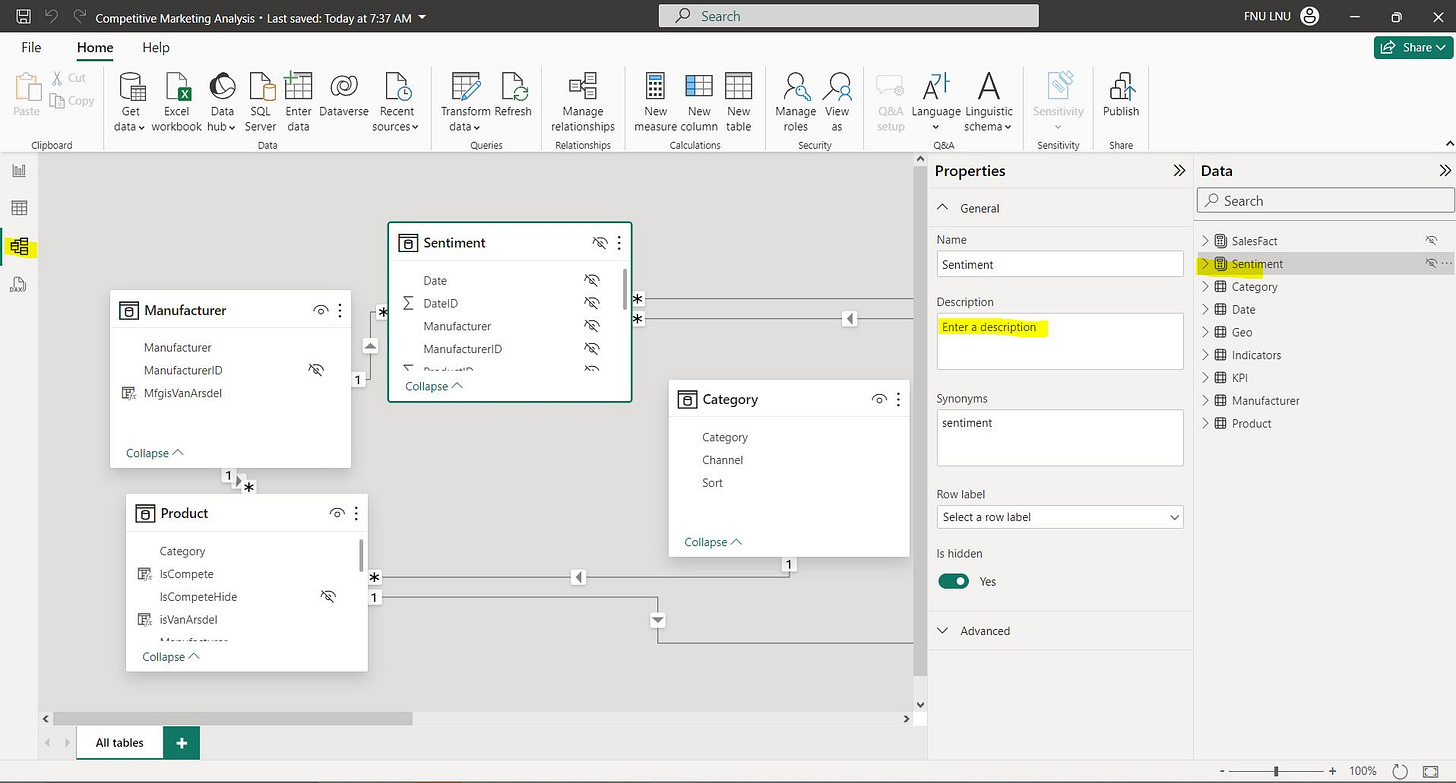The height and width of the screenshot is (783, 1456).
Task: Connect to SQL Server
Action: [x=261, y=102]
